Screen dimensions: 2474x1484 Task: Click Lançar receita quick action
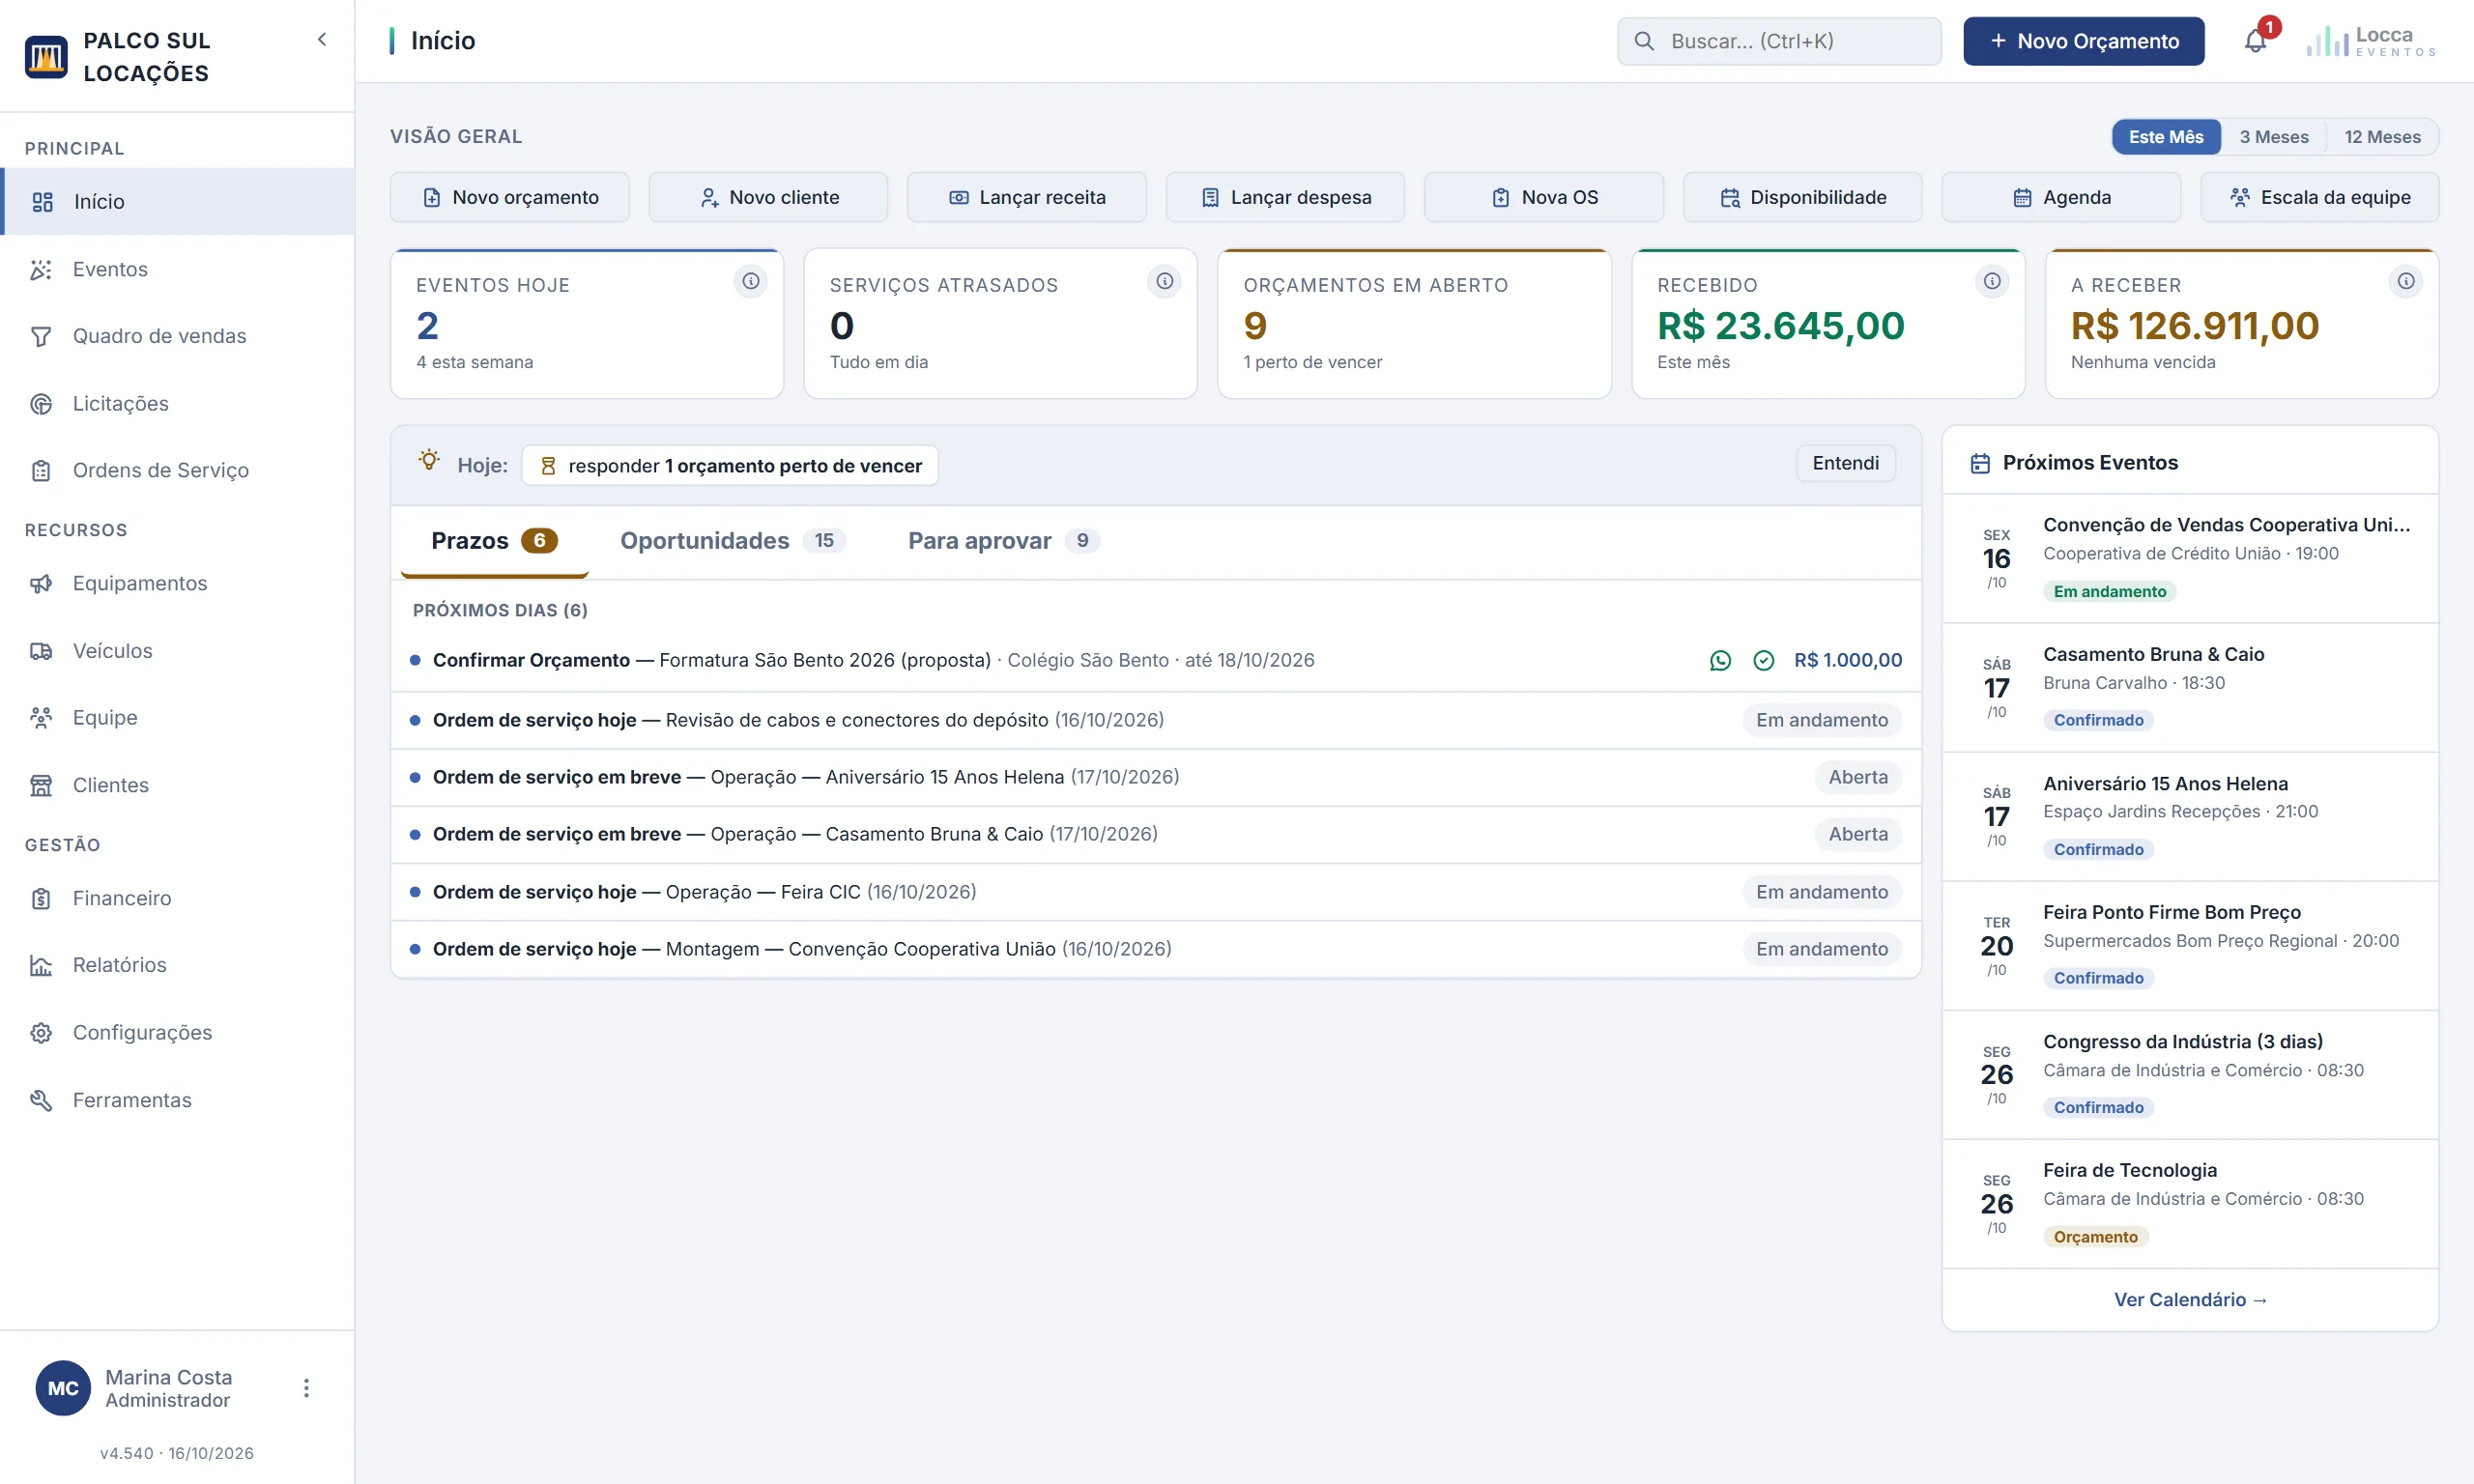(1026, 197)
